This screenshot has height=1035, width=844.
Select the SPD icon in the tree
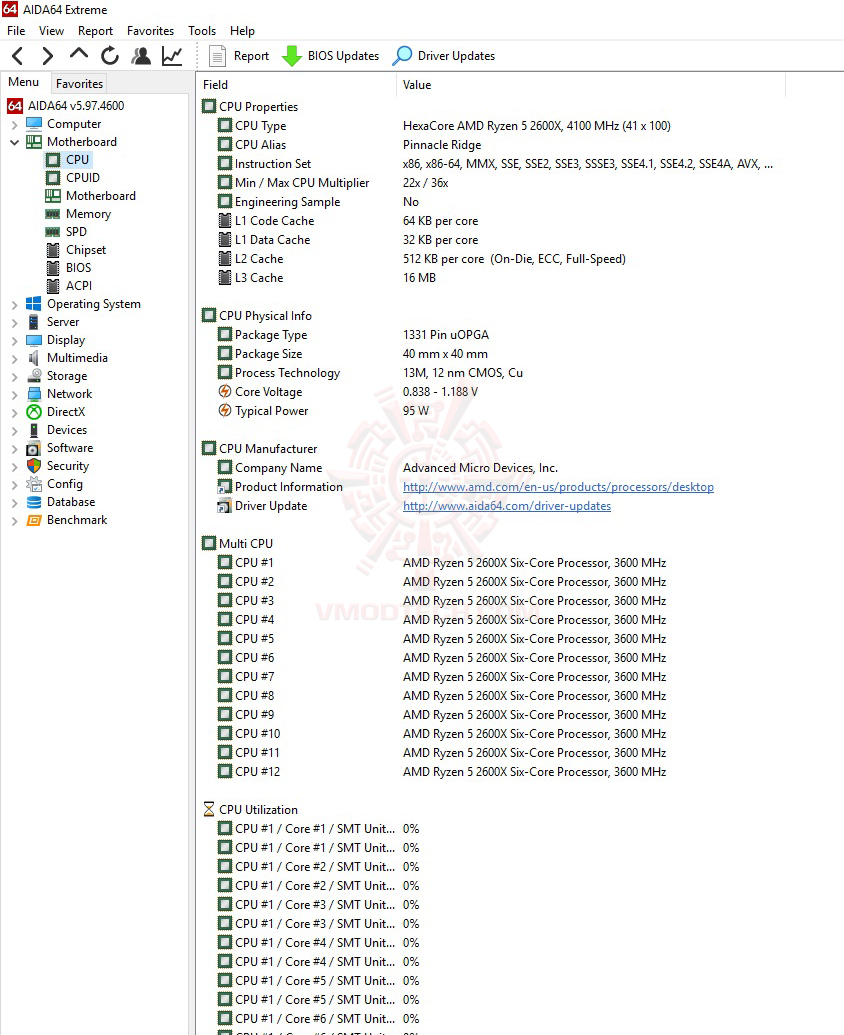[x=53, y=232]
